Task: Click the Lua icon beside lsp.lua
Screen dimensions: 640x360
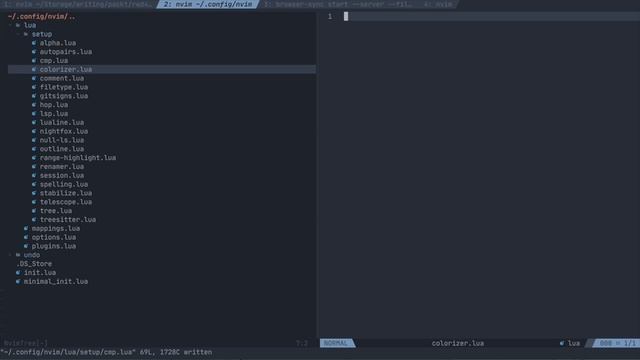Action: (x=34, y=114)
